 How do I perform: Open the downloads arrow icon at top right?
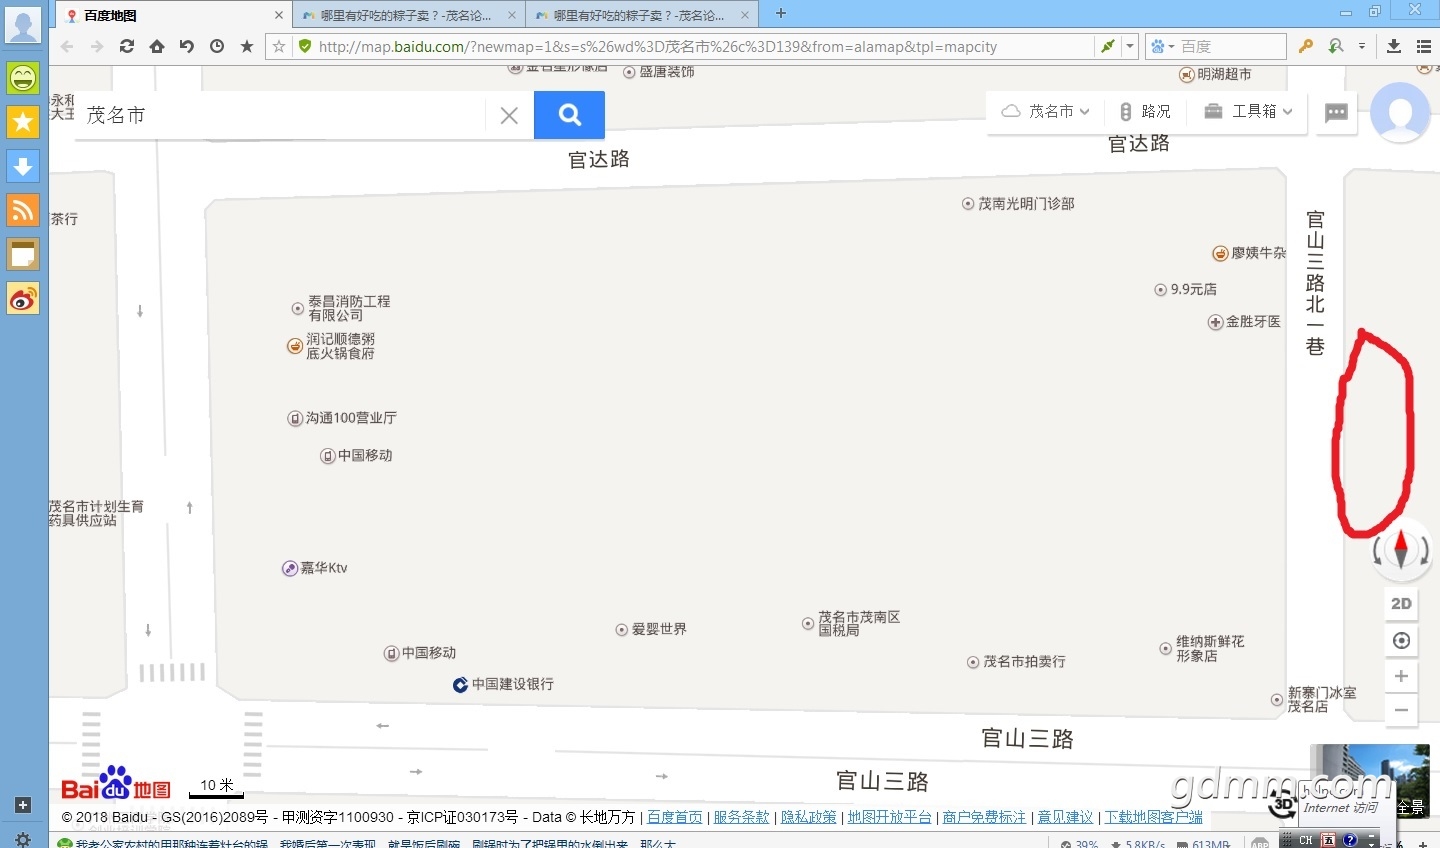coord(1393,46)
